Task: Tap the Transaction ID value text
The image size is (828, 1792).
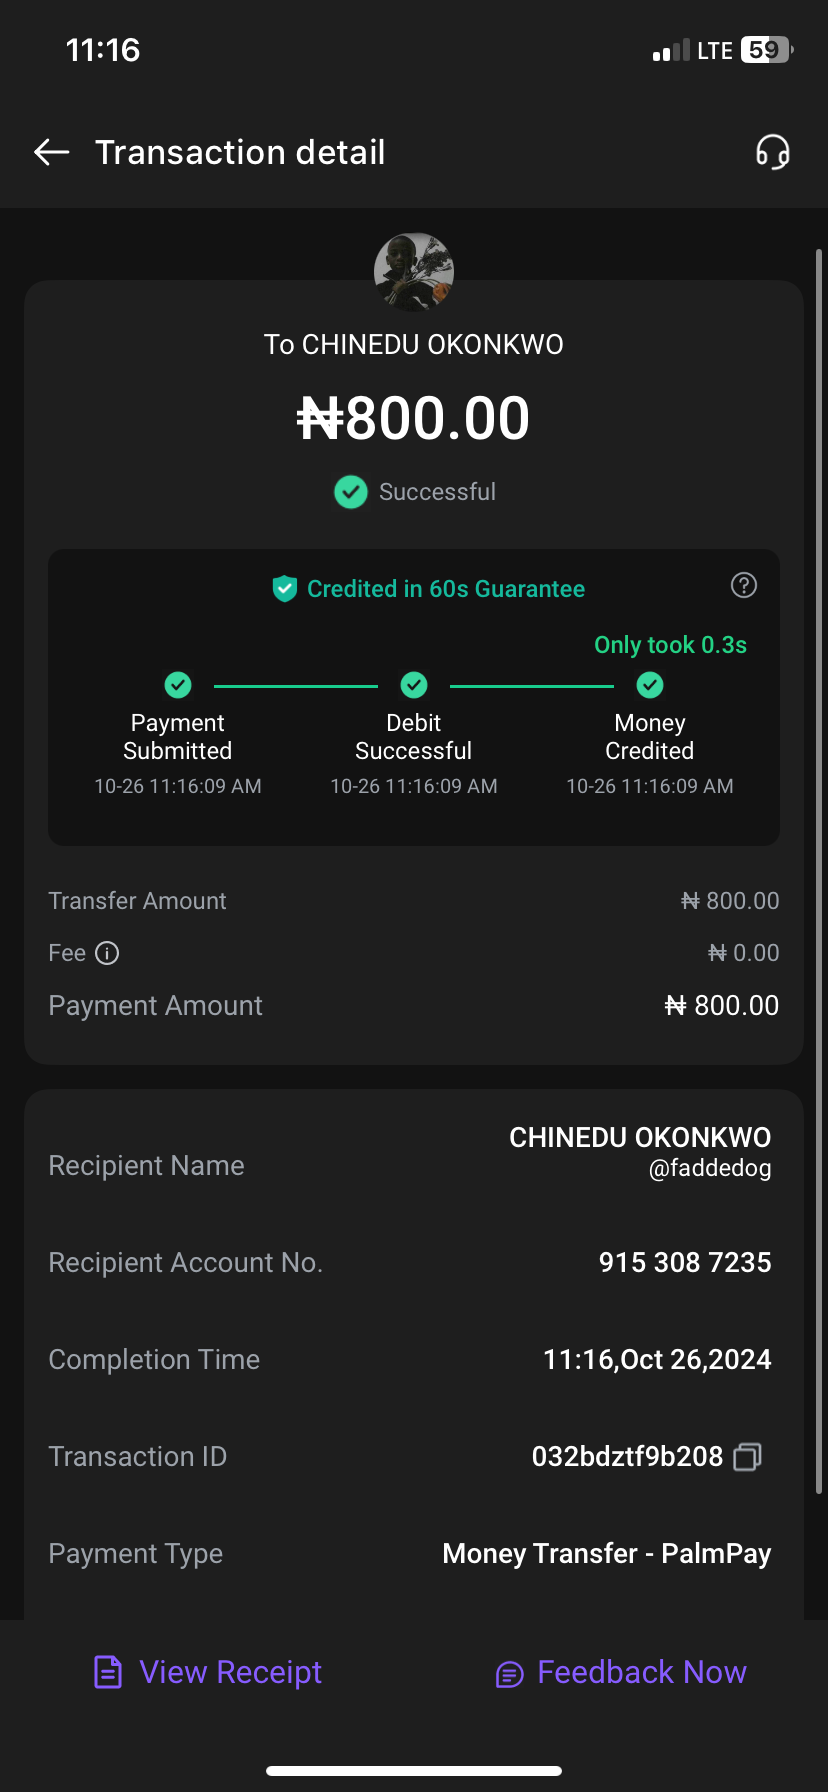Action: (x=627, y=1457)
